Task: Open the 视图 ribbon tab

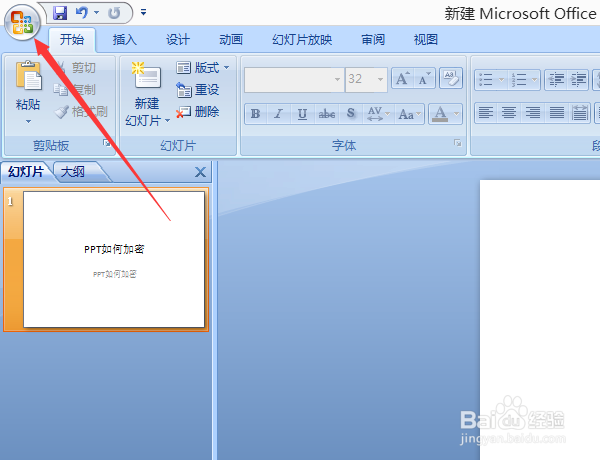Action: [426, 39]
